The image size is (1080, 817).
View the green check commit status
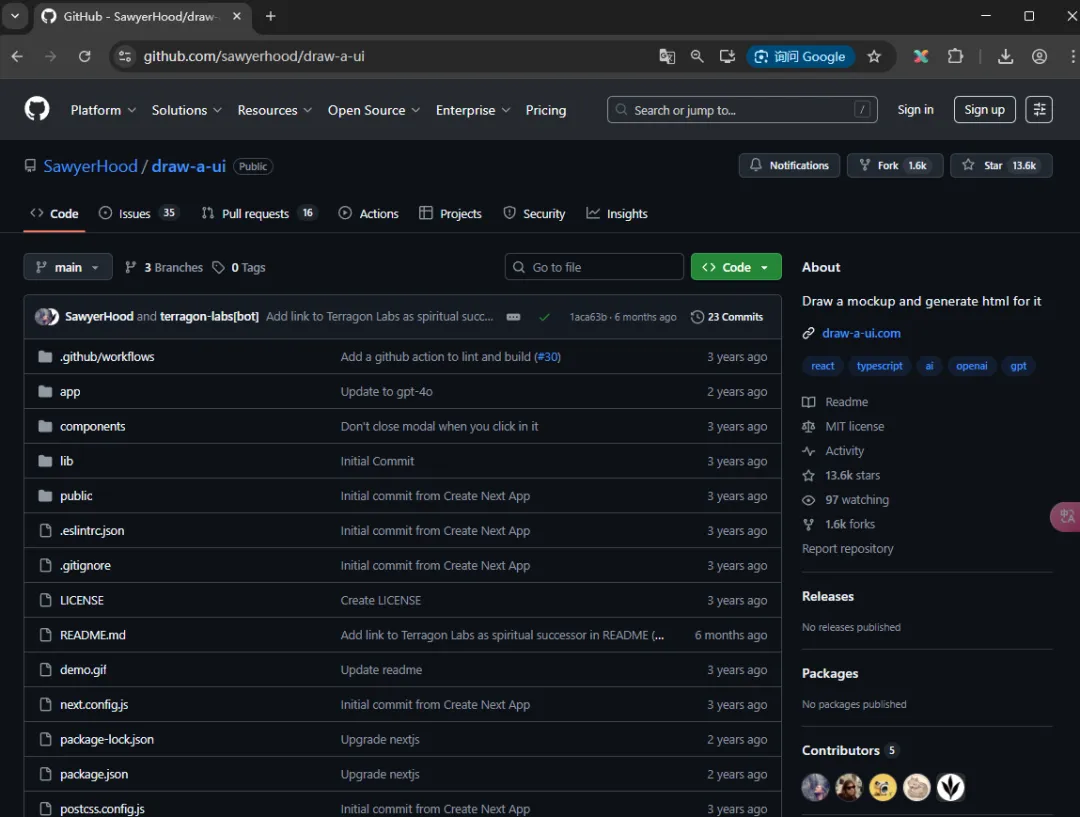544,317
